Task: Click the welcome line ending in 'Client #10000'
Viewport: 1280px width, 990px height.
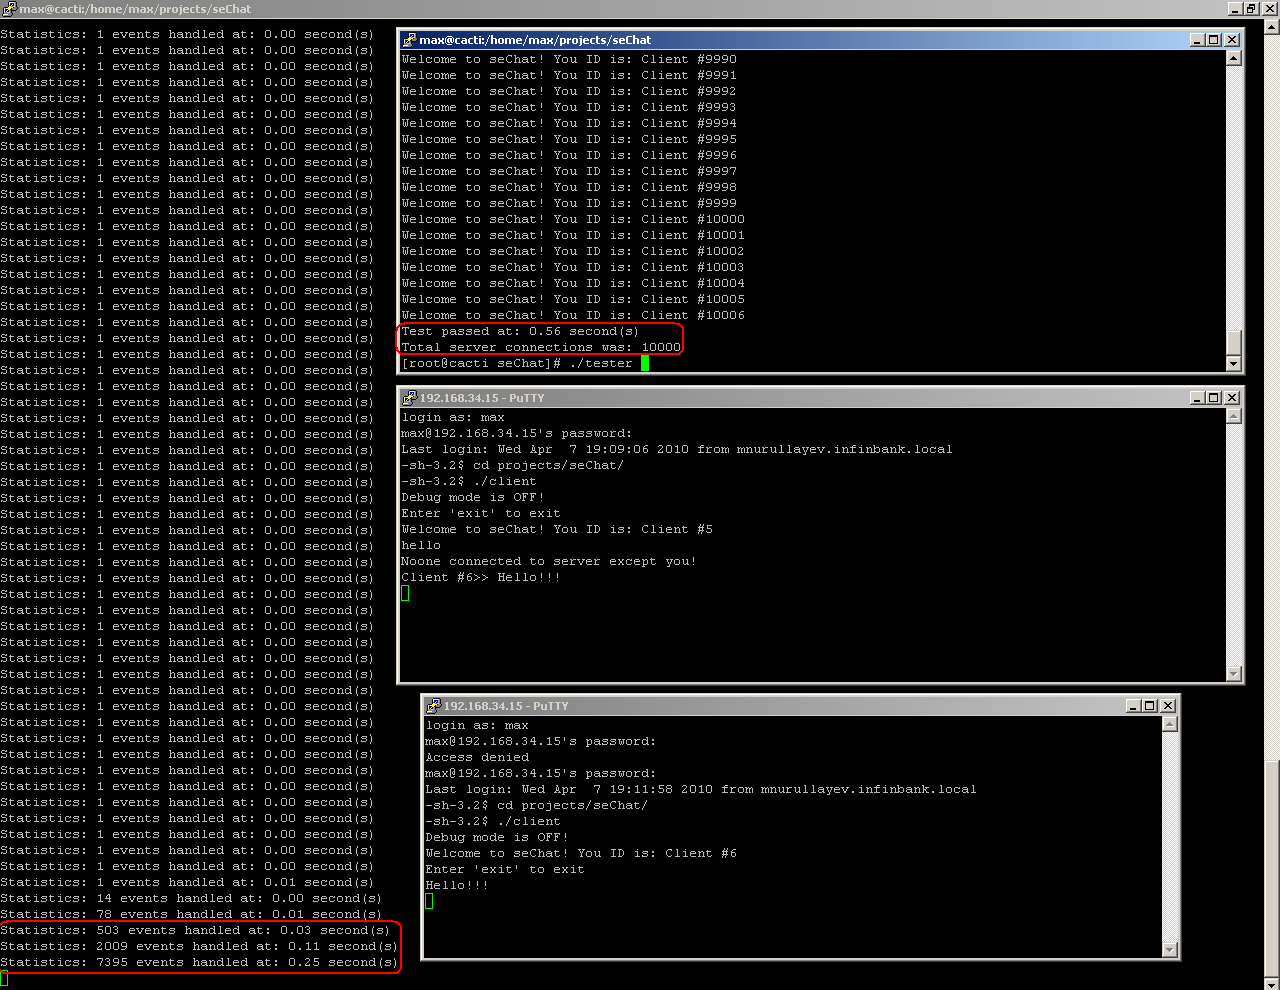Action: coord(573,219)
